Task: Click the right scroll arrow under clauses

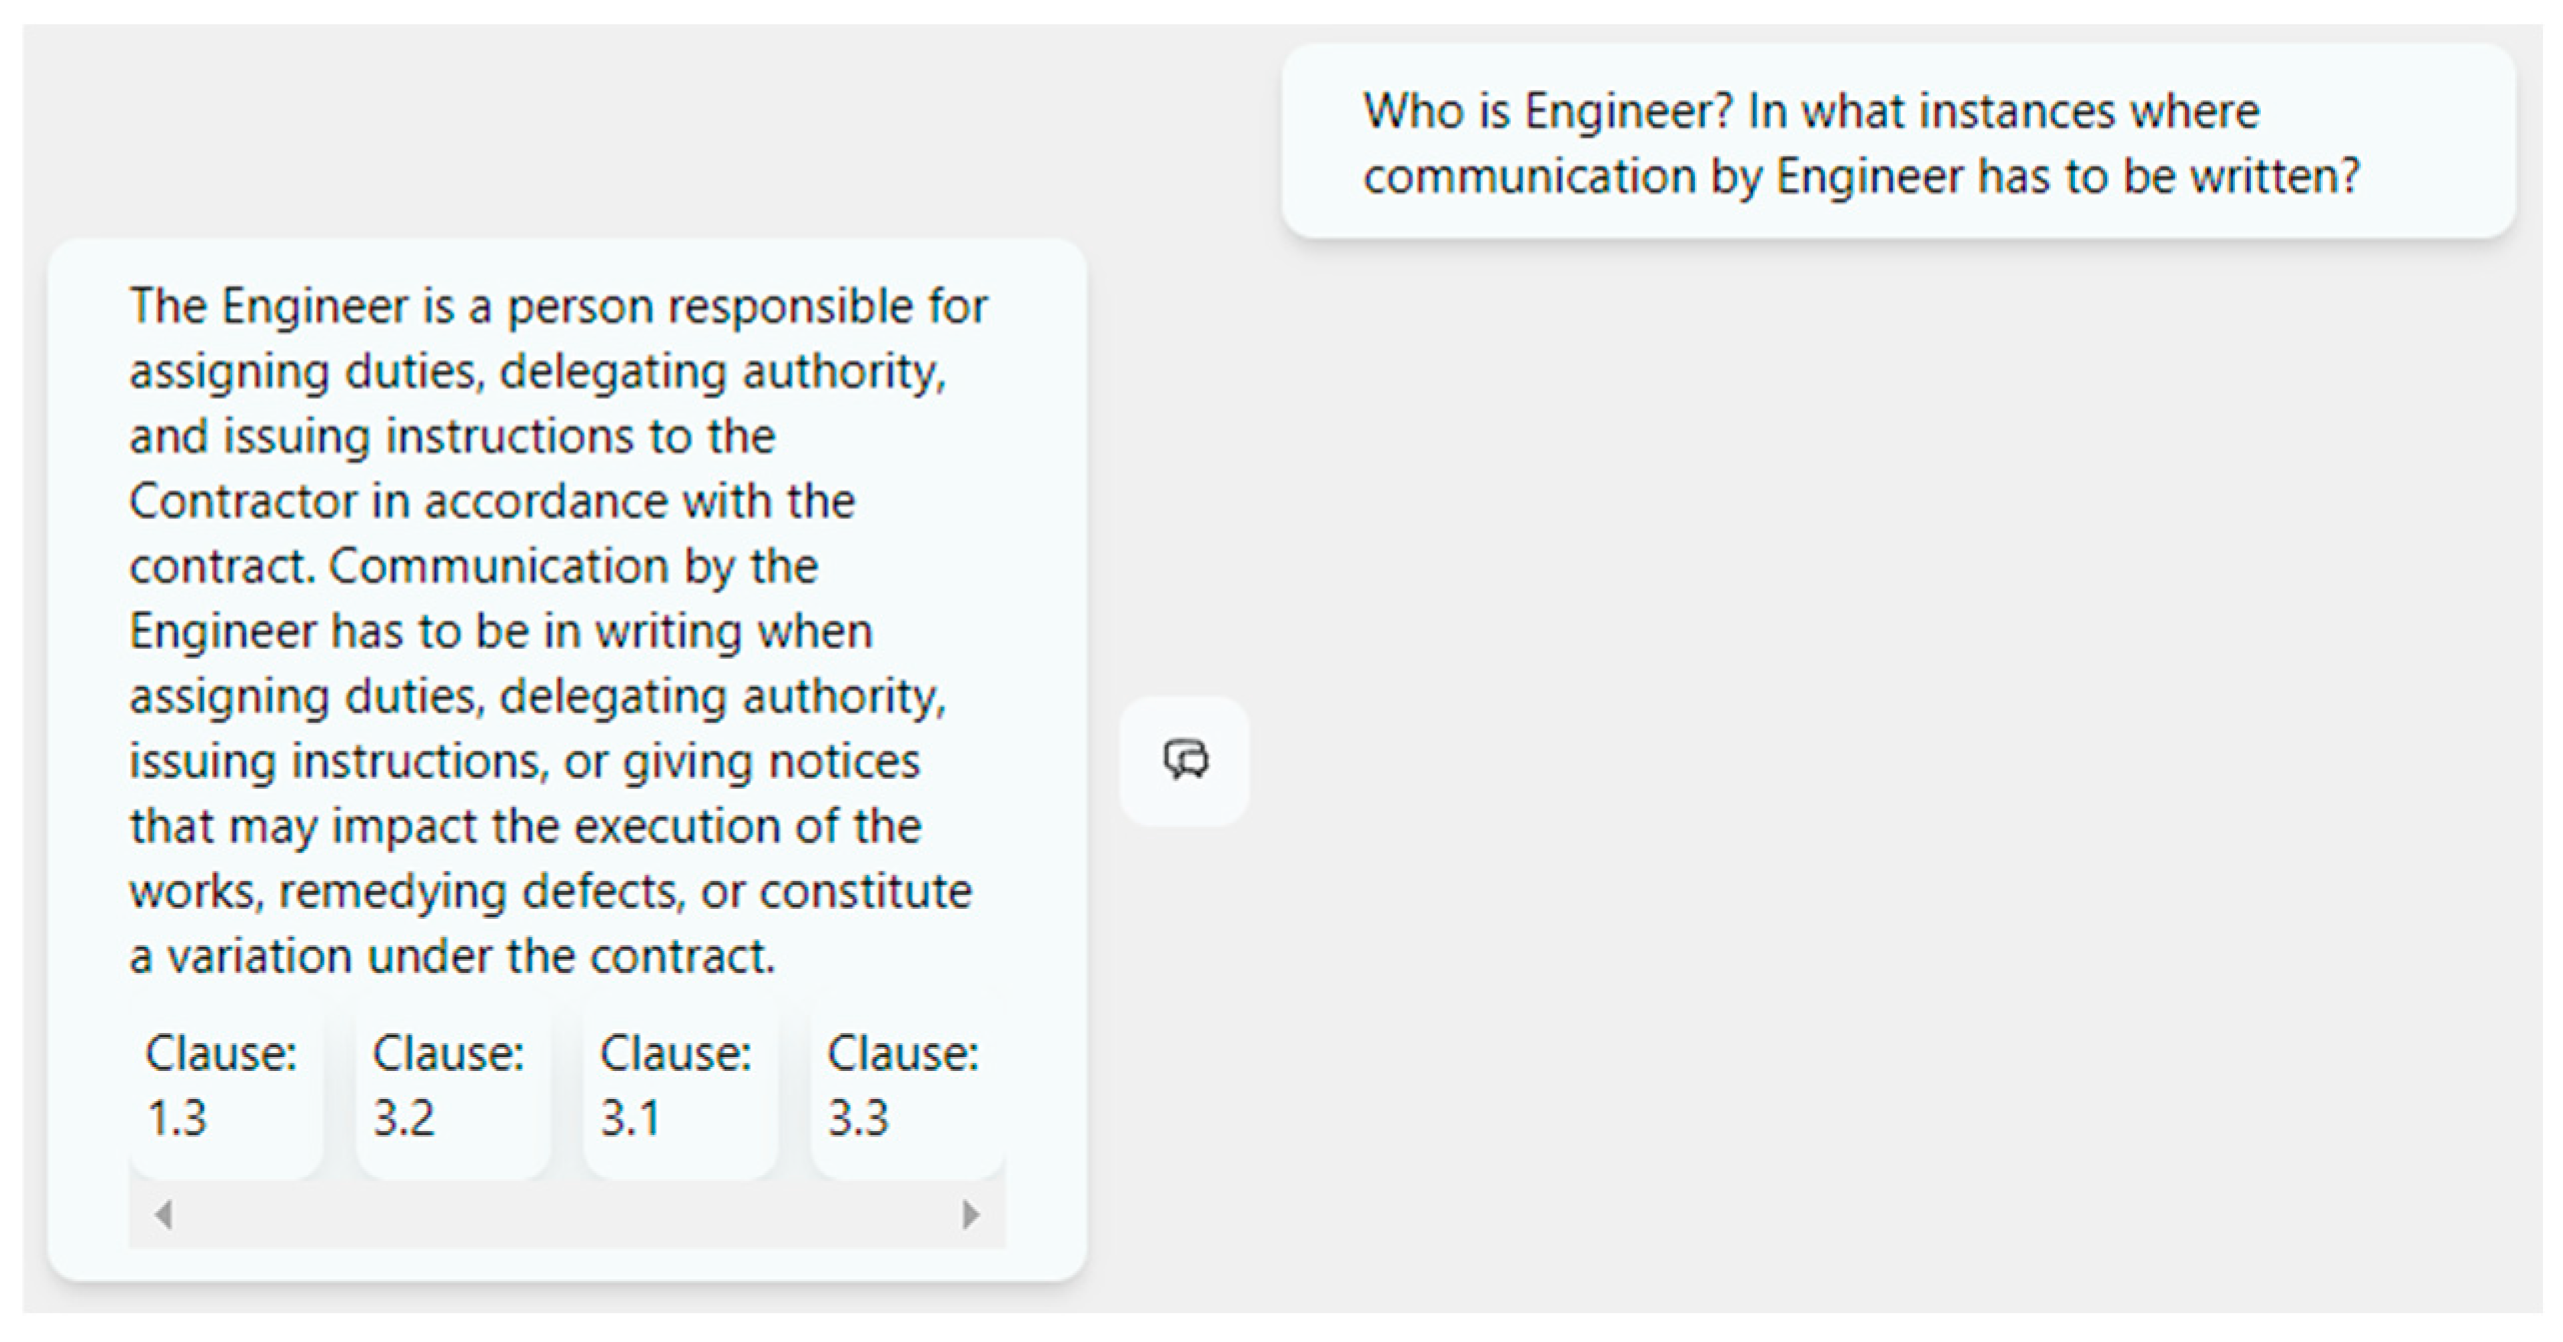Action: [x=970, y=1215]
